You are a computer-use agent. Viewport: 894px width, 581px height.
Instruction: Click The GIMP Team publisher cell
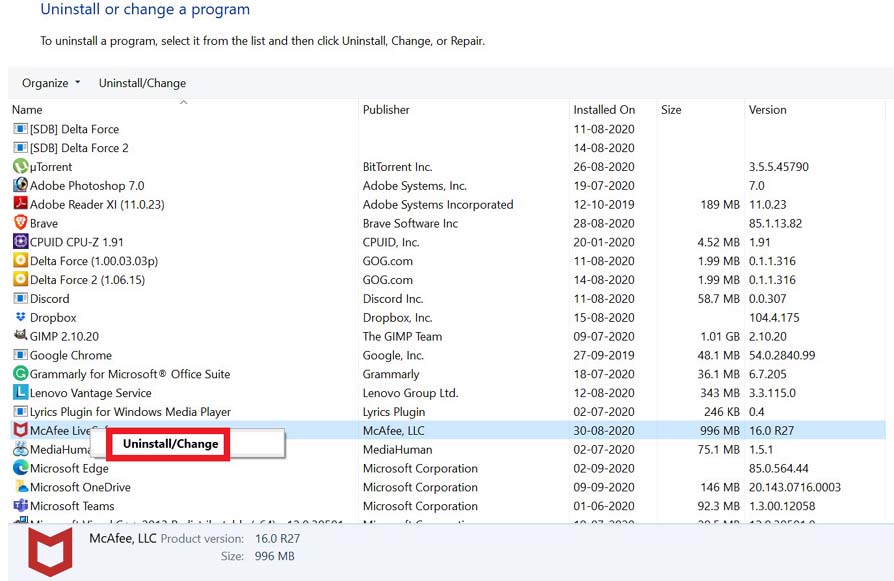402,336
